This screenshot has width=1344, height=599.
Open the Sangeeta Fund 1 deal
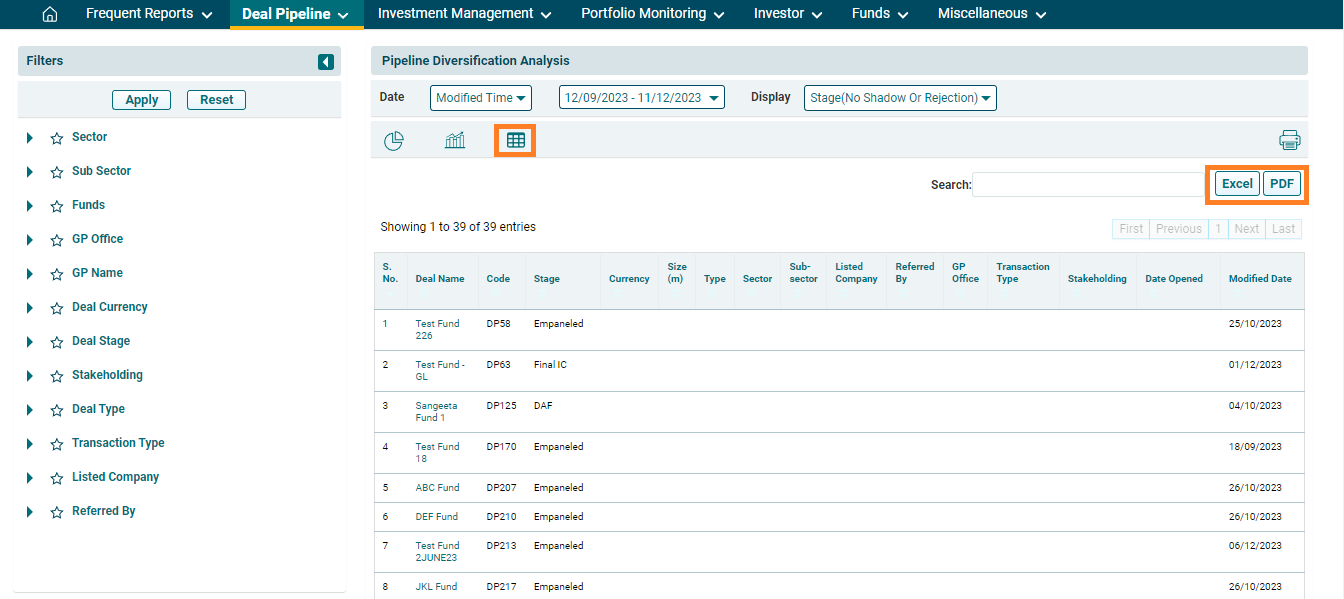[x=436, y=411]
